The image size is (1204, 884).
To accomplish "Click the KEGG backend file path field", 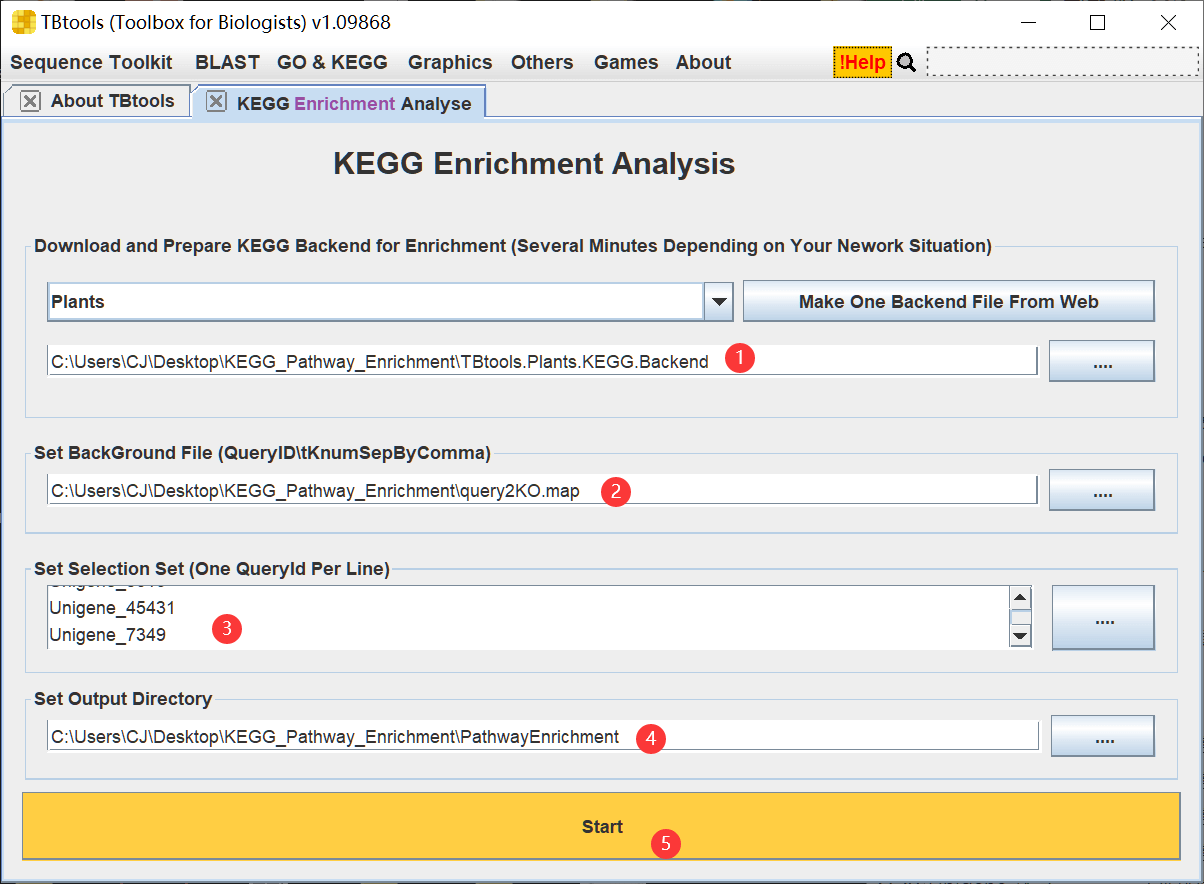I will pyautogui.click(x=542, y=362).
